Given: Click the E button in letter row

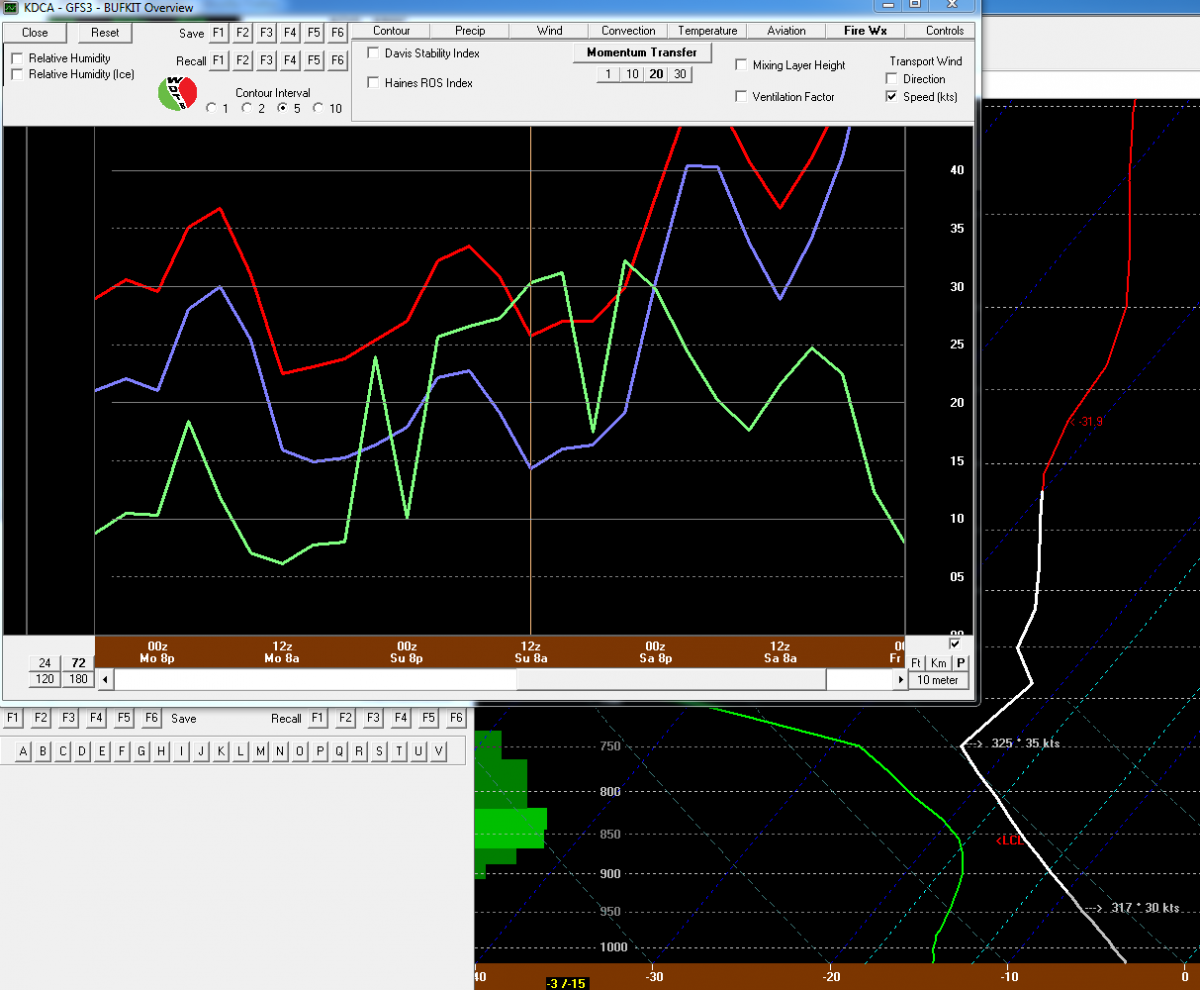Looking at the screenshot, I should coord(100,751).
